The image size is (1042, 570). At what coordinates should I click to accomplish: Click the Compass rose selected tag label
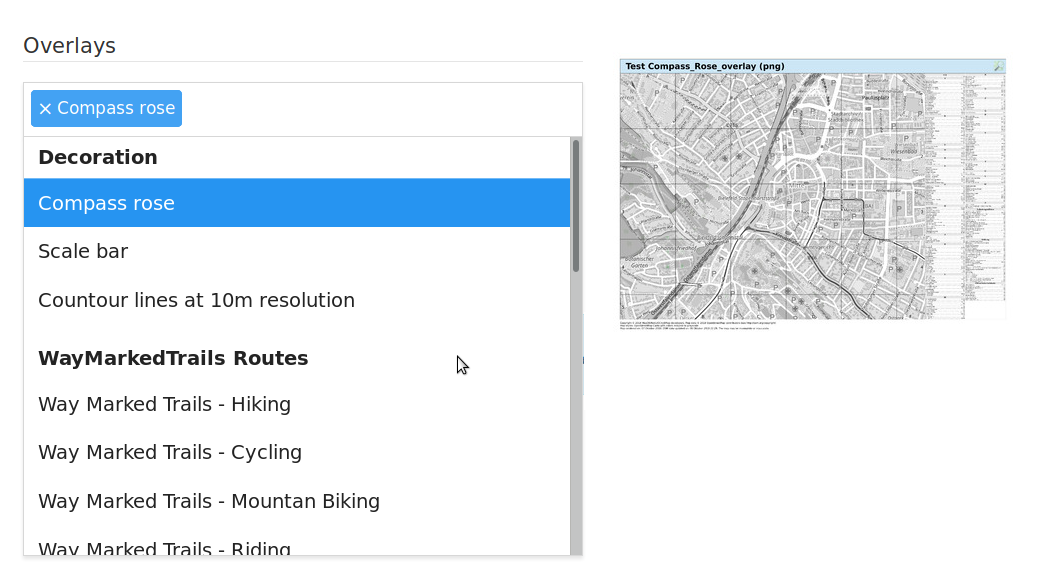[x=116, y=108]
